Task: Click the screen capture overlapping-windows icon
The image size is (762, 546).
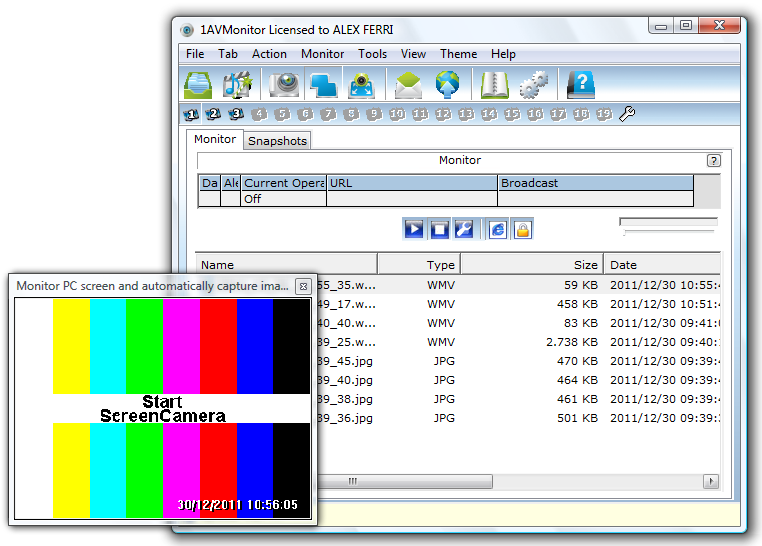Action: (x=322, y=86)
